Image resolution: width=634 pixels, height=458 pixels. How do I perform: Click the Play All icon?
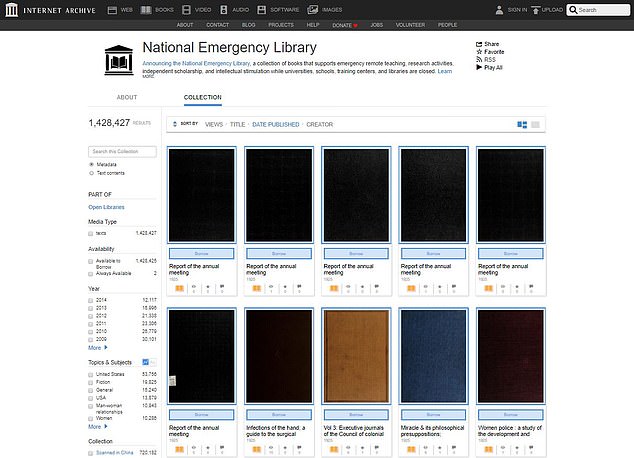coord(479,67)
